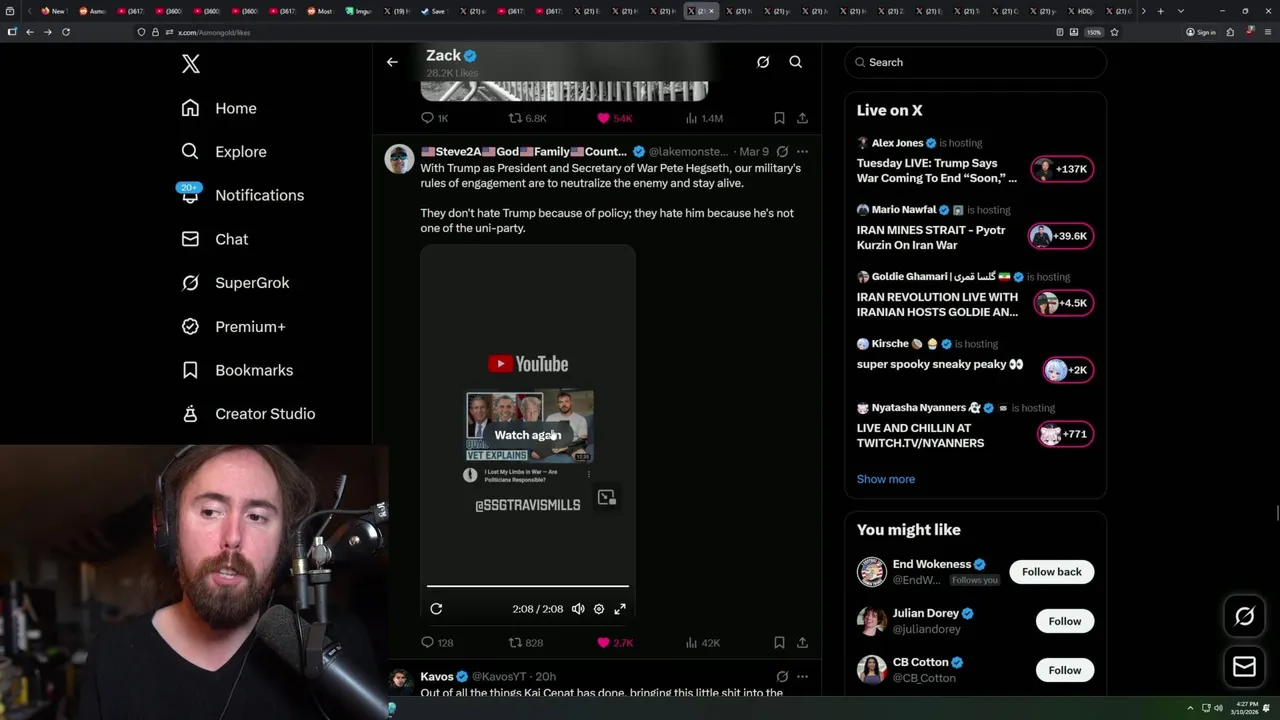The image size is (1280, 720).
Task: Open more options on Kavos post
Action: (x=802, y=677)
